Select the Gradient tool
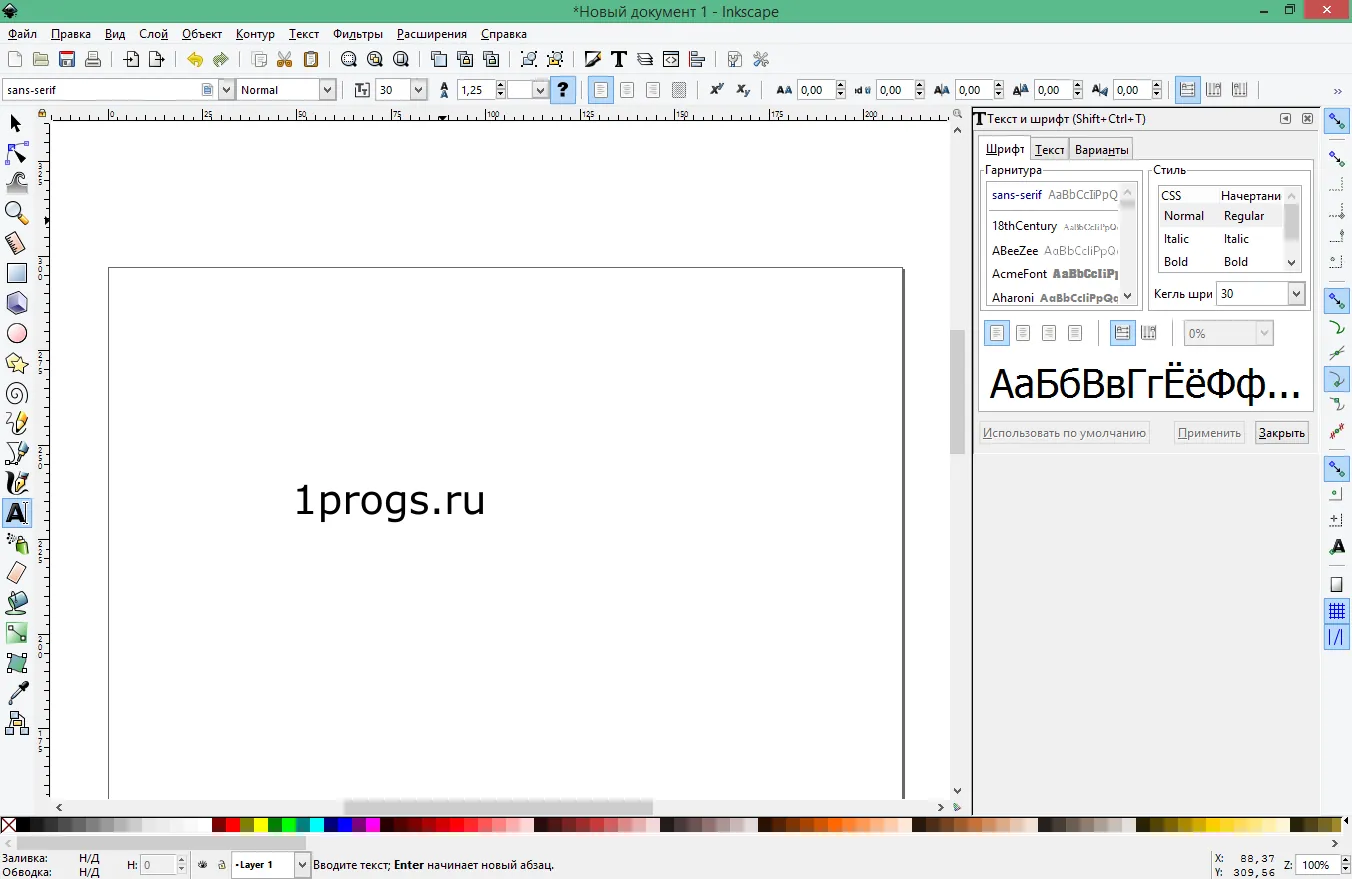The width and height of the screenshot is (1352, 879). tap(16, 633)
